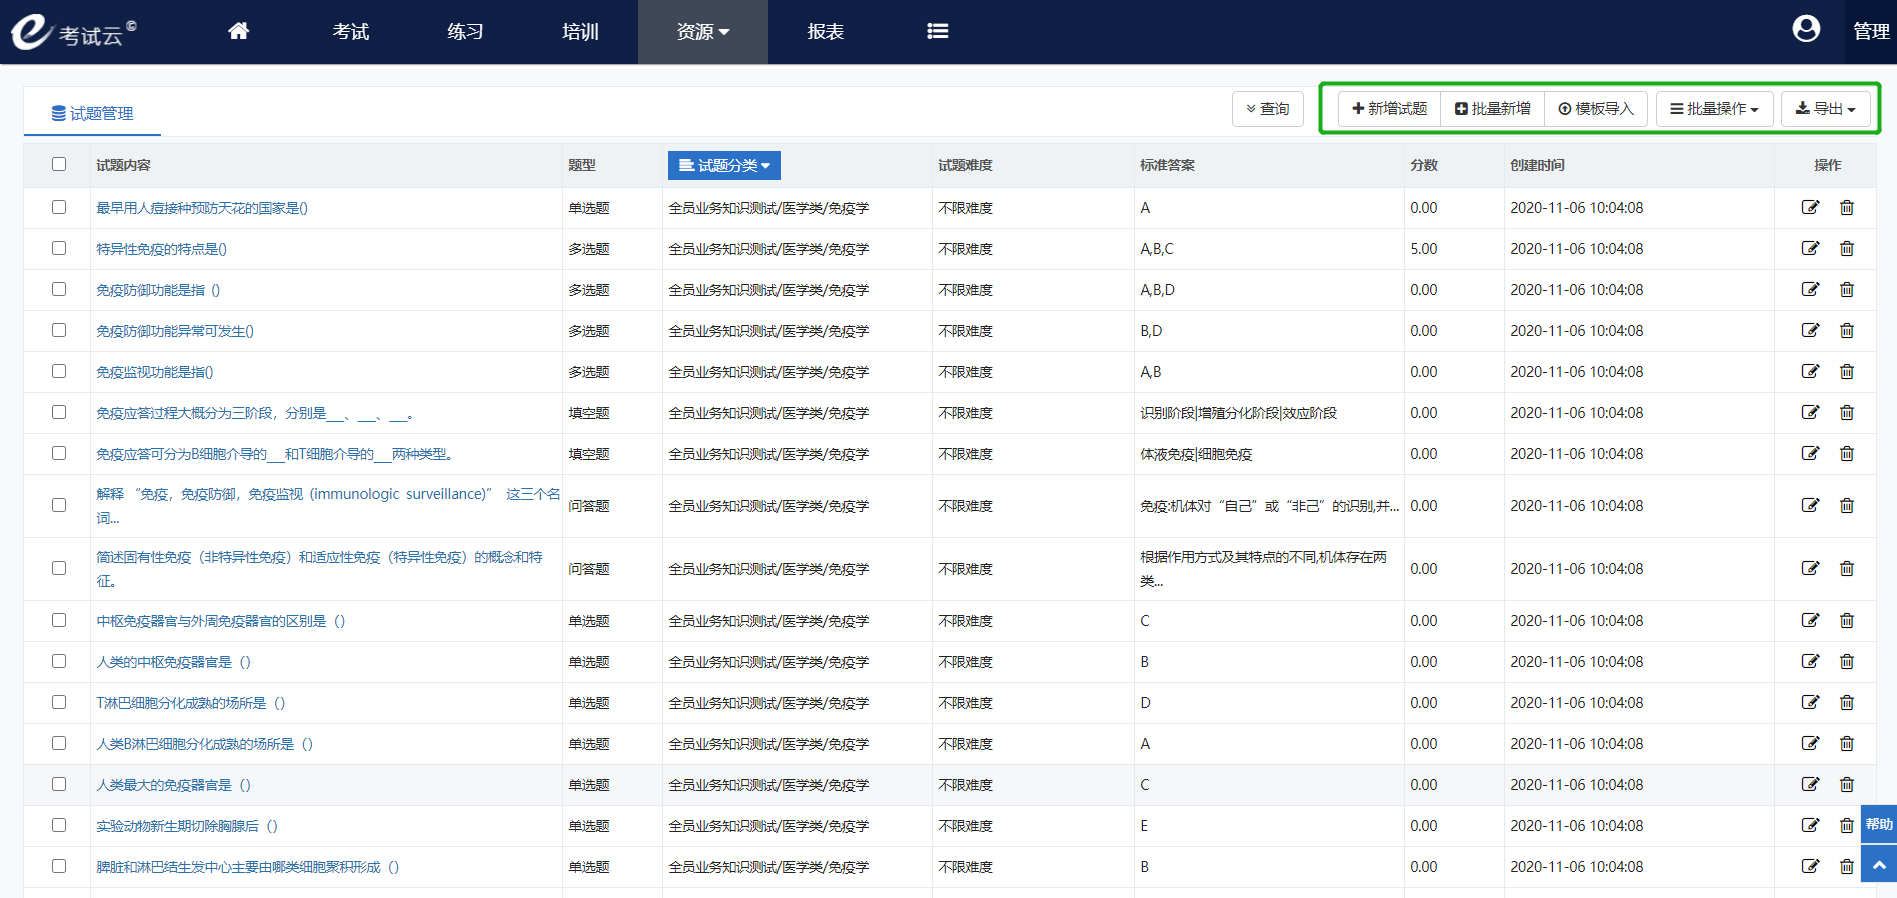Click the 分数 column header
Image resolution: width=1897 pixels, height=898 pixels.
[x=1424, y=165]
